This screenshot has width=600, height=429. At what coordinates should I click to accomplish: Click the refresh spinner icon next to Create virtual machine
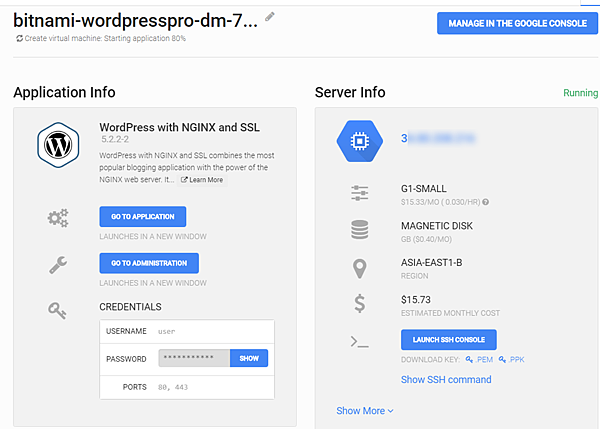coord(19,38)
